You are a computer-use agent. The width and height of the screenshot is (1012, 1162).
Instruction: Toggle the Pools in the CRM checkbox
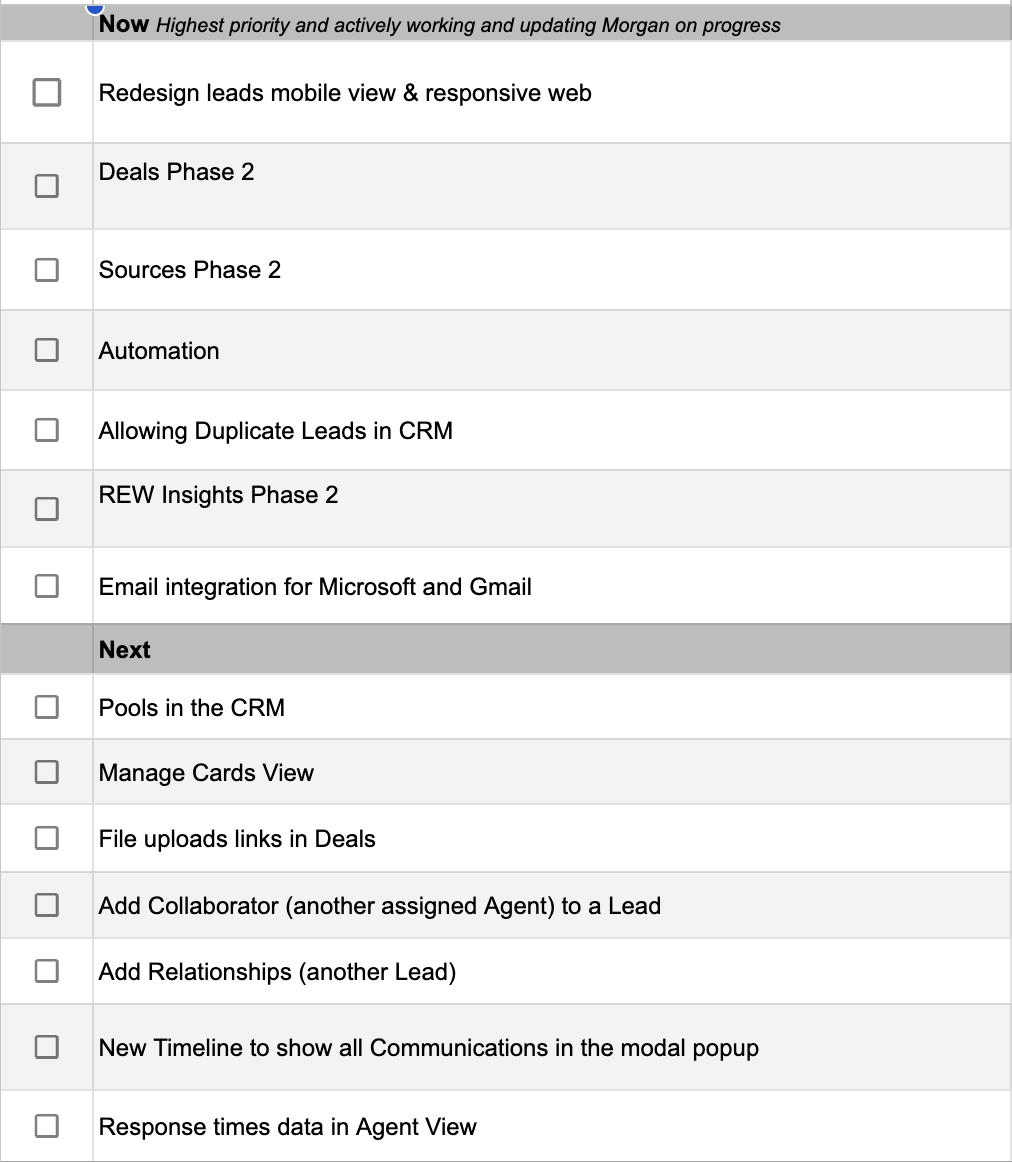(46, 707)
